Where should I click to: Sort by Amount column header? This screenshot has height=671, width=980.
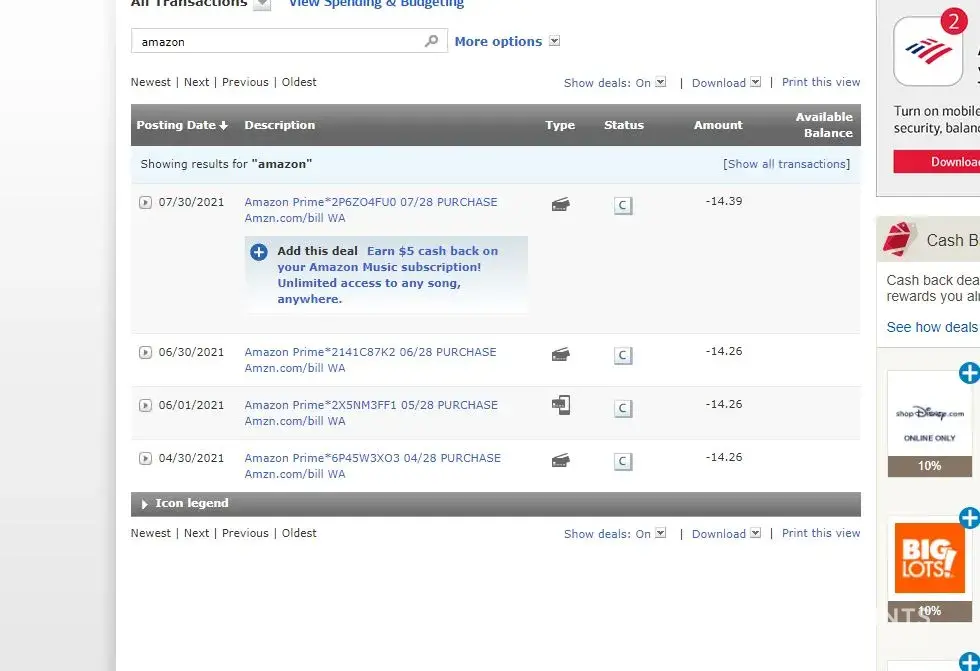pos(718,125)
